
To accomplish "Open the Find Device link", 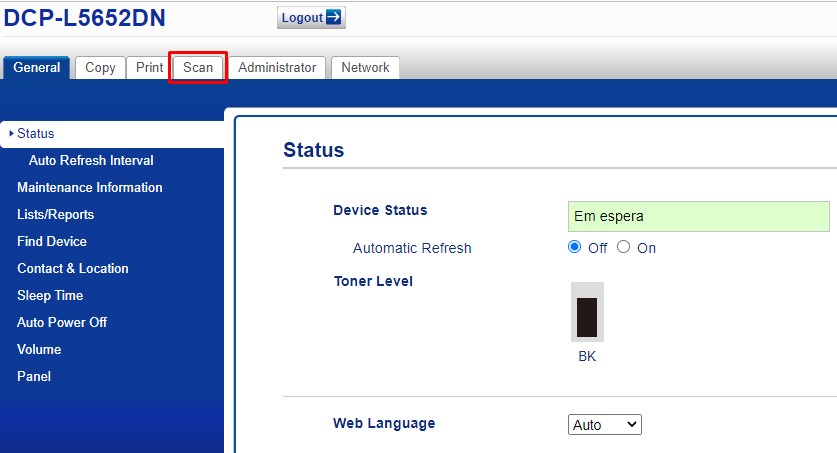I will click(x=52, y=241).
